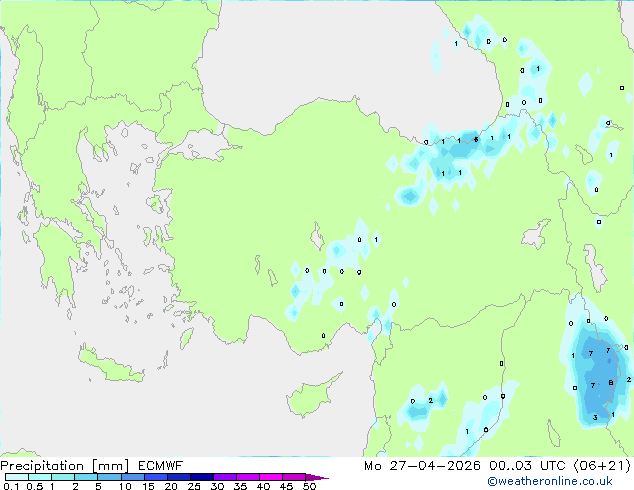The height and width of the screenshot is (490, 634).
Task: Click the '27-04-2026' date text
Action: click(x=435, y=466)
